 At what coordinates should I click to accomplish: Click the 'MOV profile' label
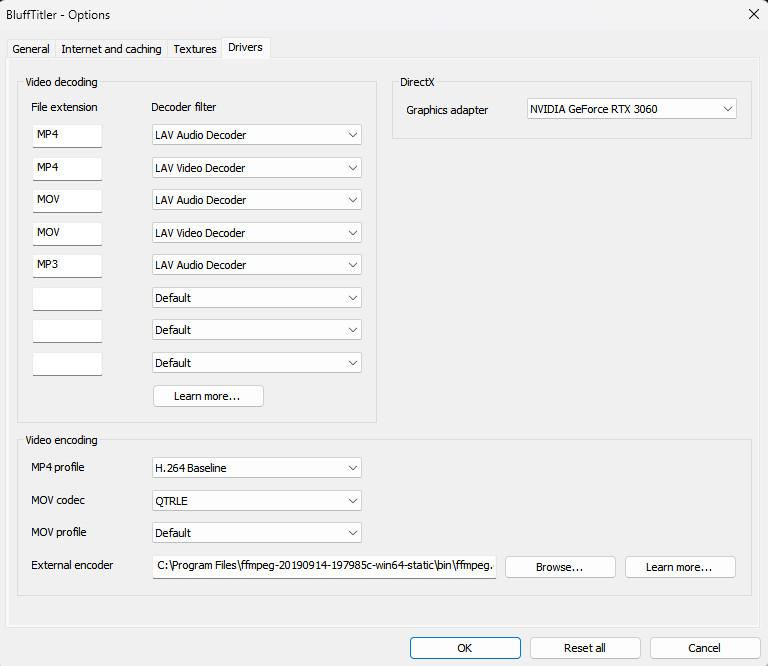[x=59, y=532]
